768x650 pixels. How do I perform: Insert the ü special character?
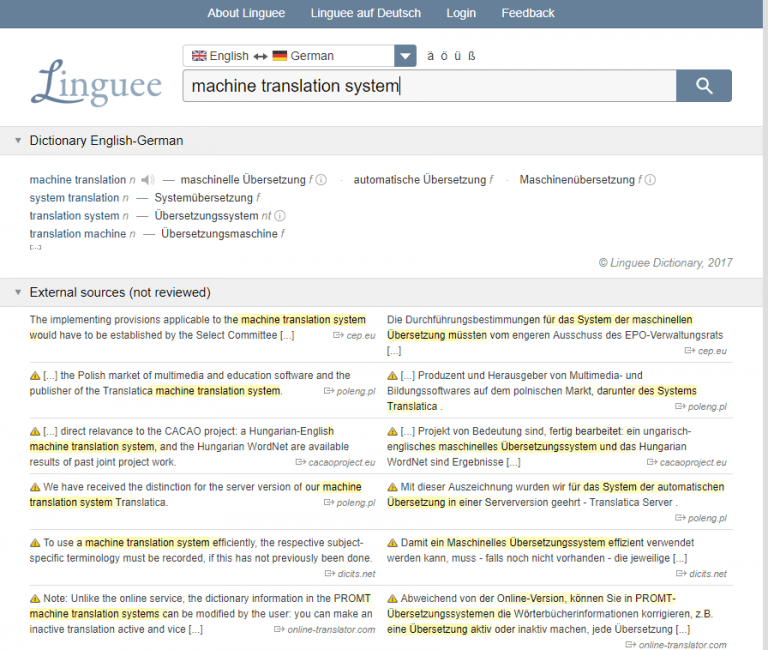(457, 56)
